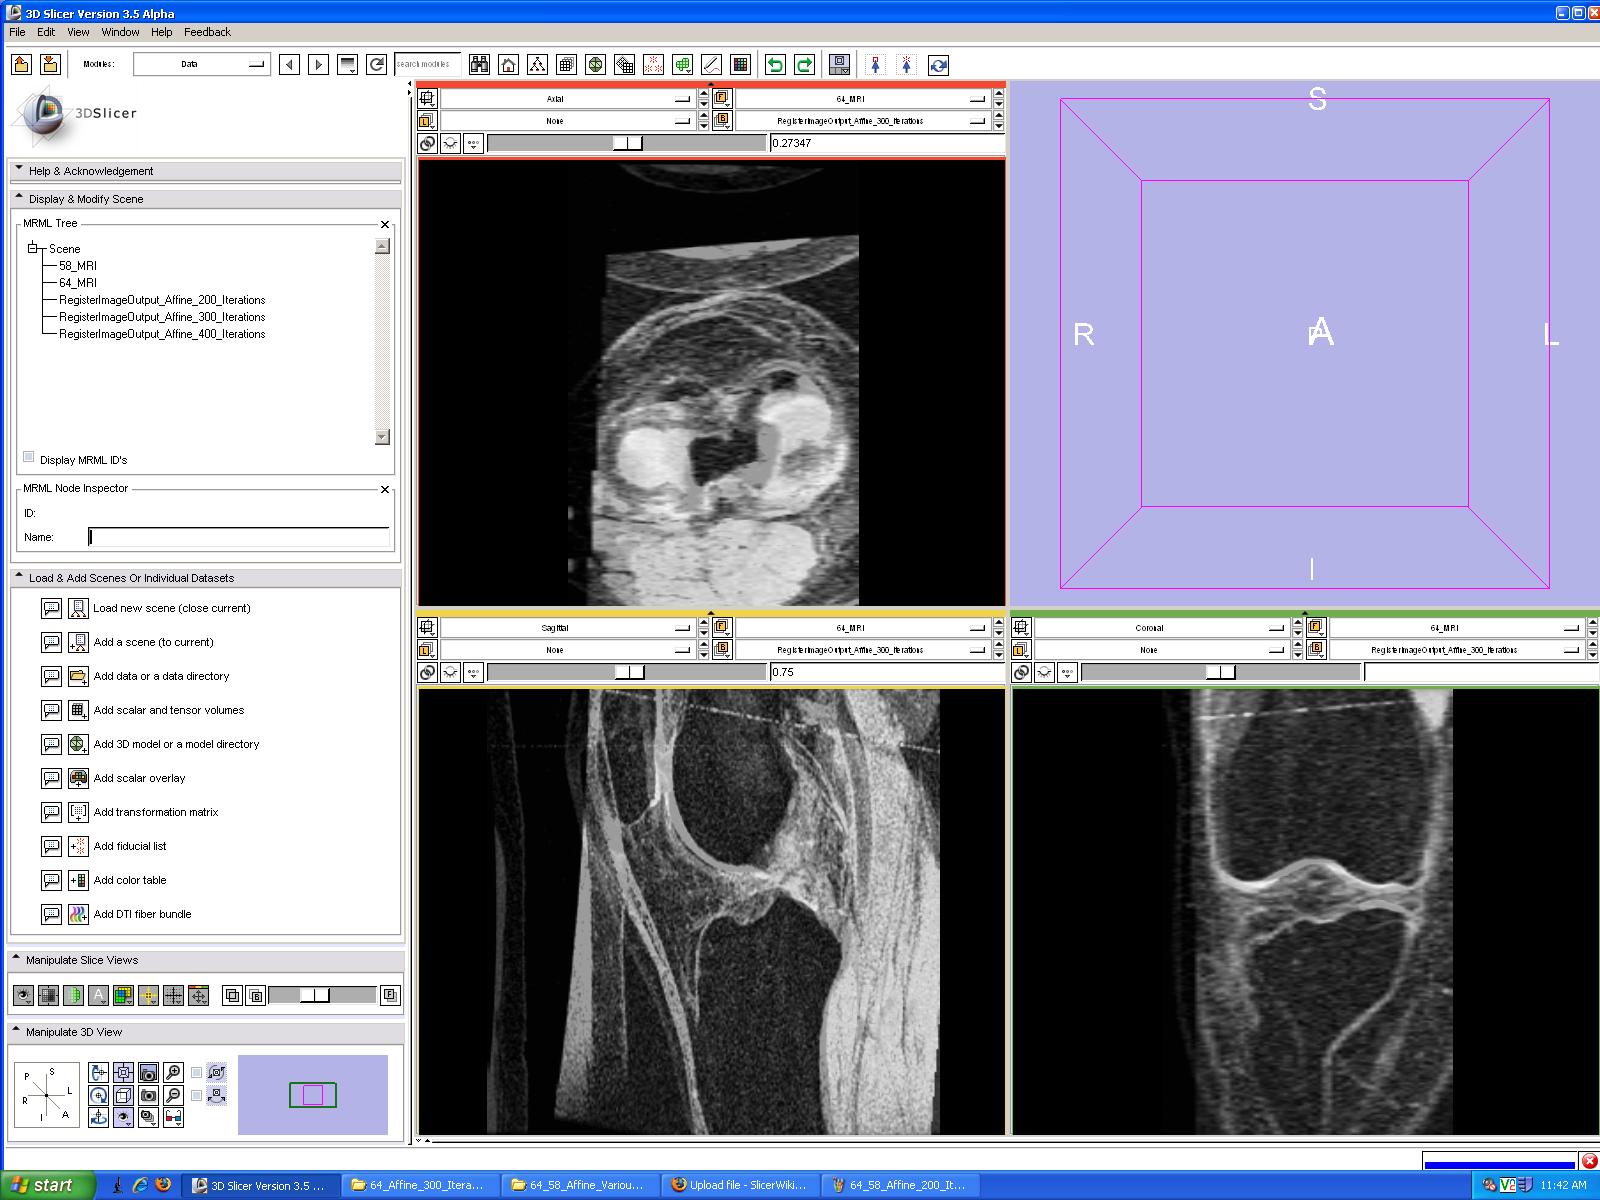
Task: Open Add fiducial list icon
Action: pyautogui.click(x=78, y=846)
